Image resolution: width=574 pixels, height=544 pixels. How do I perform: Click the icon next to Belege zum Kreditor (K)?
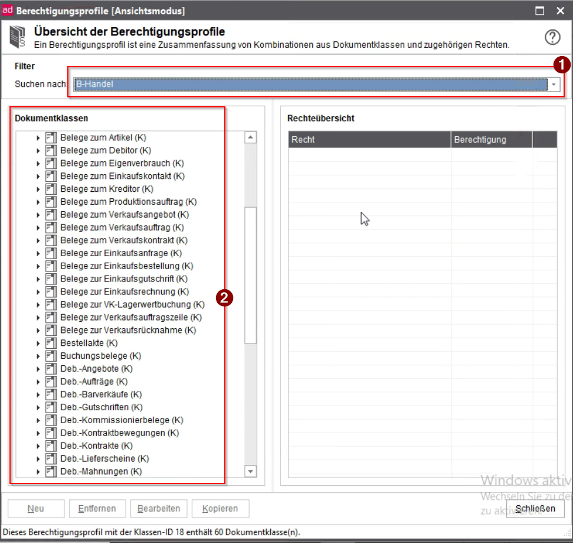[x=51, y=189]
